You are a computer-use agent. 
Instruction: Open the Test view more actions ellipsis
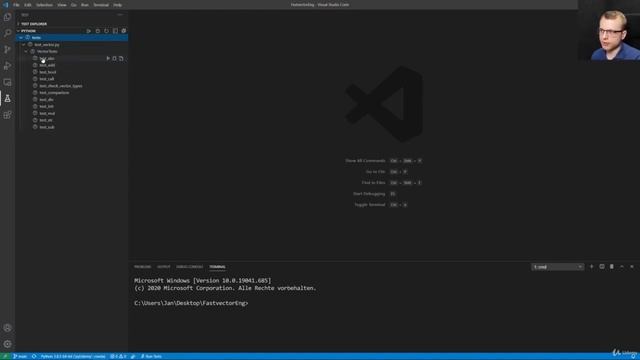[120, 15]
